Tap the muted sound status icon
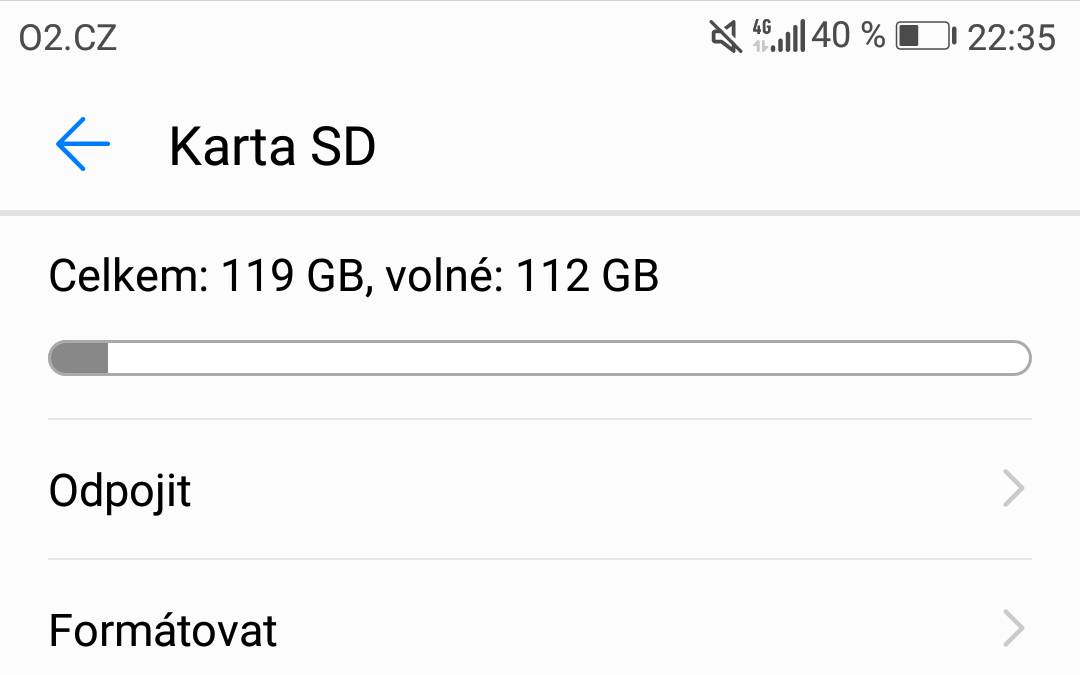The width and height of the screenshot is (1080, 675). tap(726, 36)
